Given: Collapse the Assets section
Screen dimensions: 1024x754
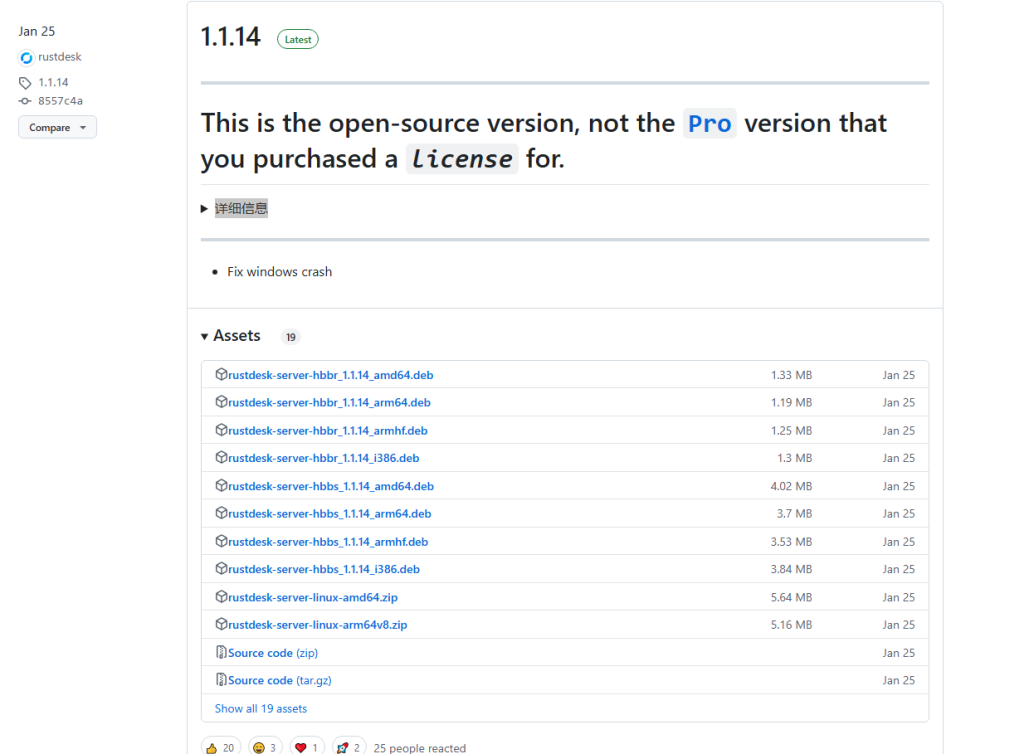Looking at the screenshot, I should [x=231, y=336].
